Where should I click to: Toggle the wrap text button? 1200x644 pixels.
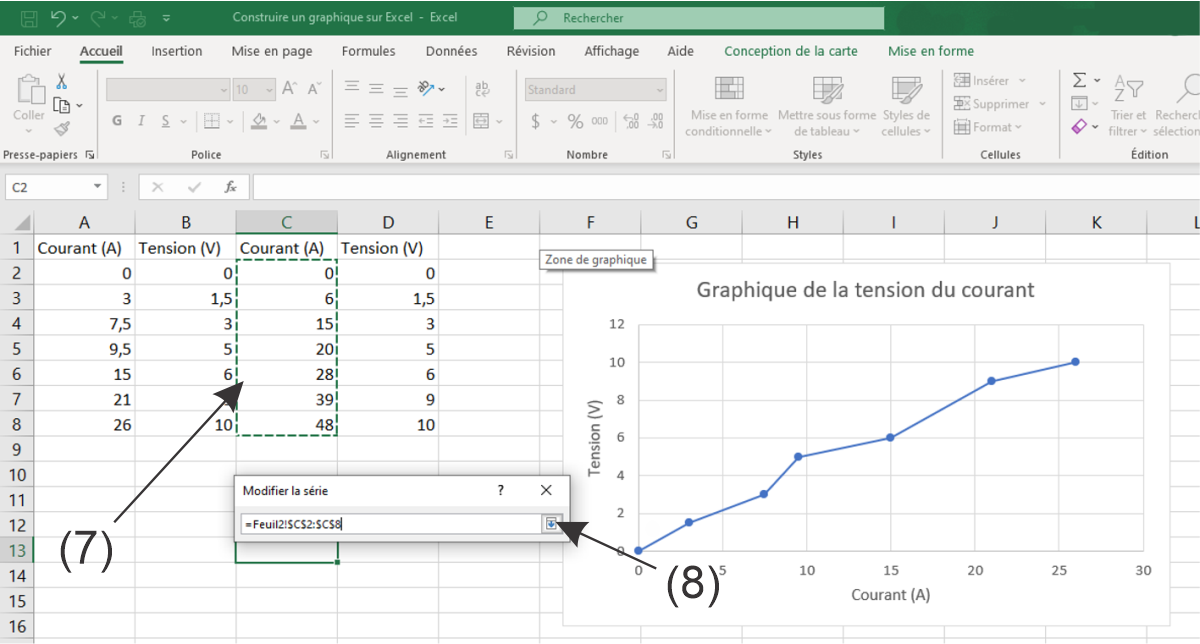tap(482, 89)
